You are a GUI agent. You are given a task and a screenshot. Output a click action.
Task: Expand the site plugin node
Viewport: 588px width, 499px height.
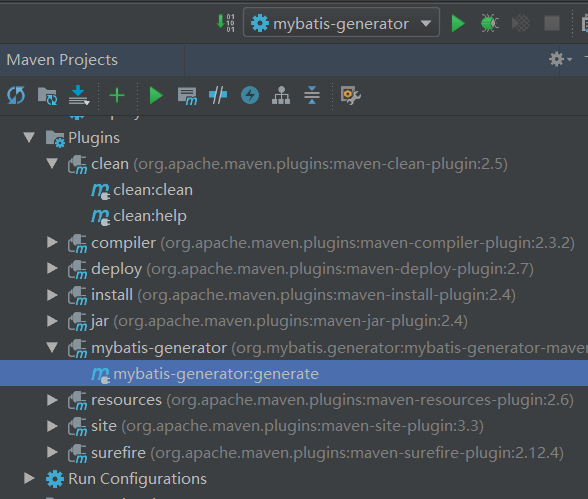(x=52, y=426)
